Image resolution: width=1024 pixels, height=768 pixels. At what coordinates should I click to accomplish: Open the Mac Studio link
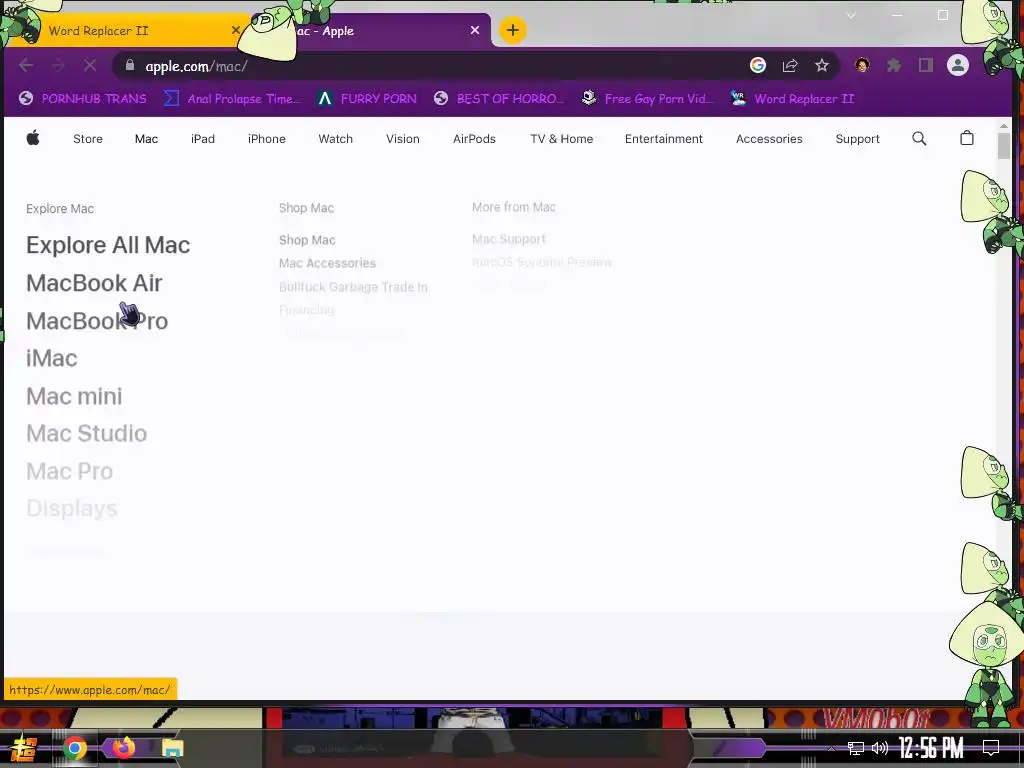pos(86,434)
